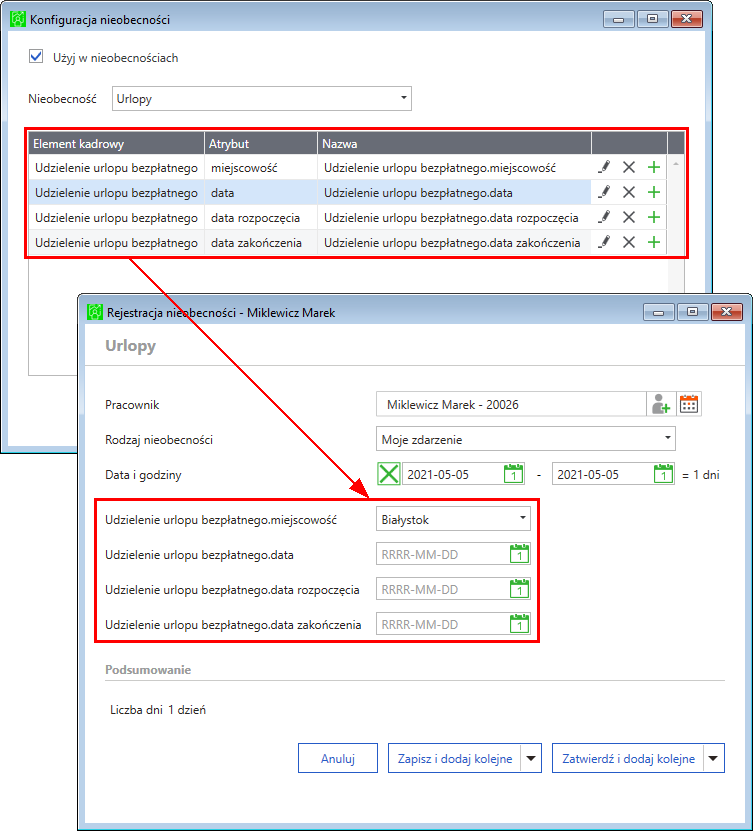Click the data rozpoczęcia date input field
The image size is (753, 831).
tap(441, 589)
